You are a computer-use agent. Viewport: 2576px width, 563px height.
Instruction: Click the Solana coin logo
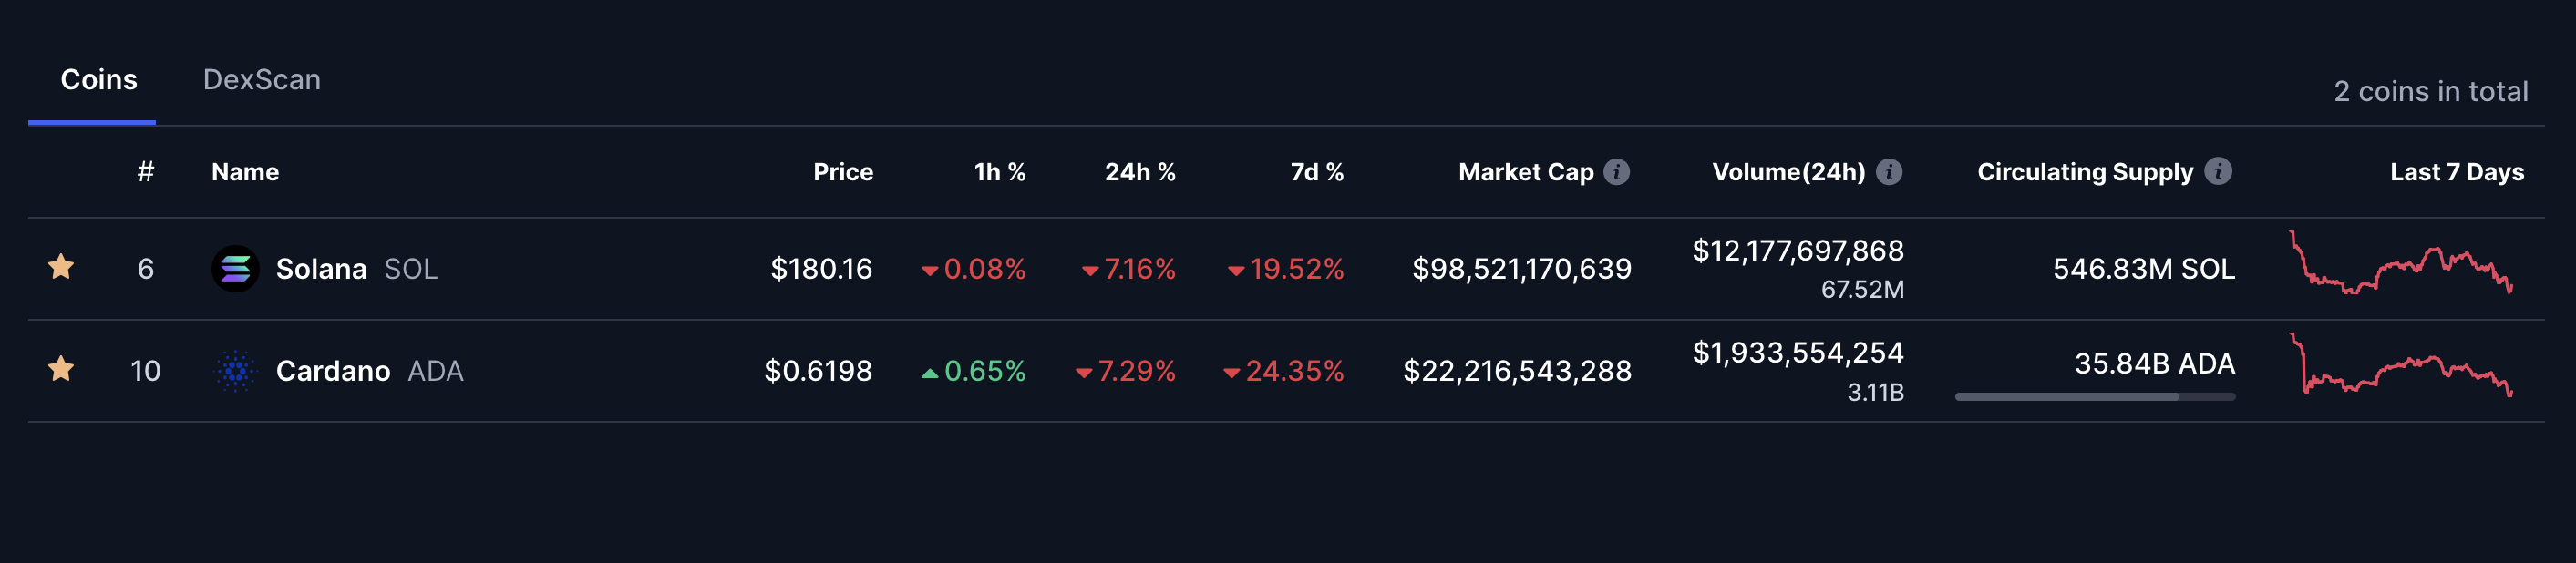coord(235,269)
